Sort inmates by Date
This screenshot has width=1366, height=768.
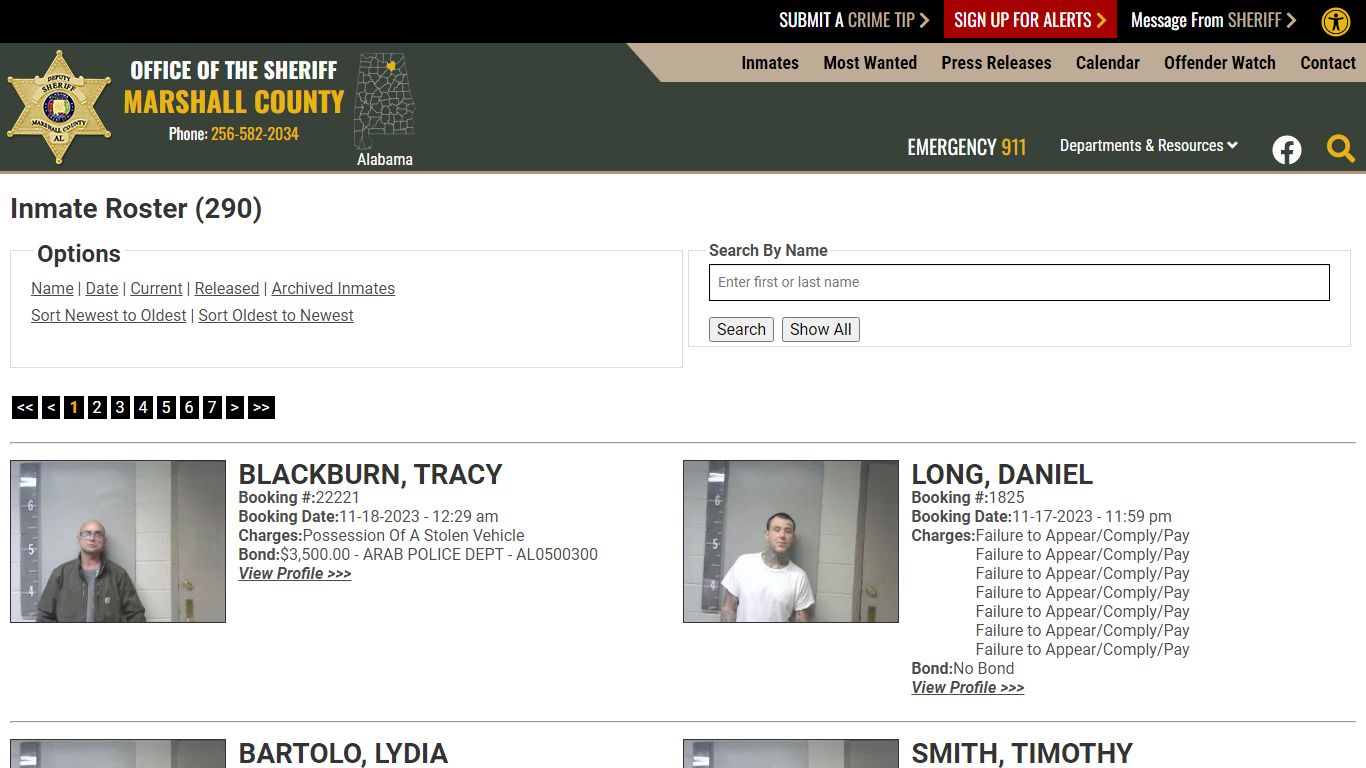coord(102,288)
